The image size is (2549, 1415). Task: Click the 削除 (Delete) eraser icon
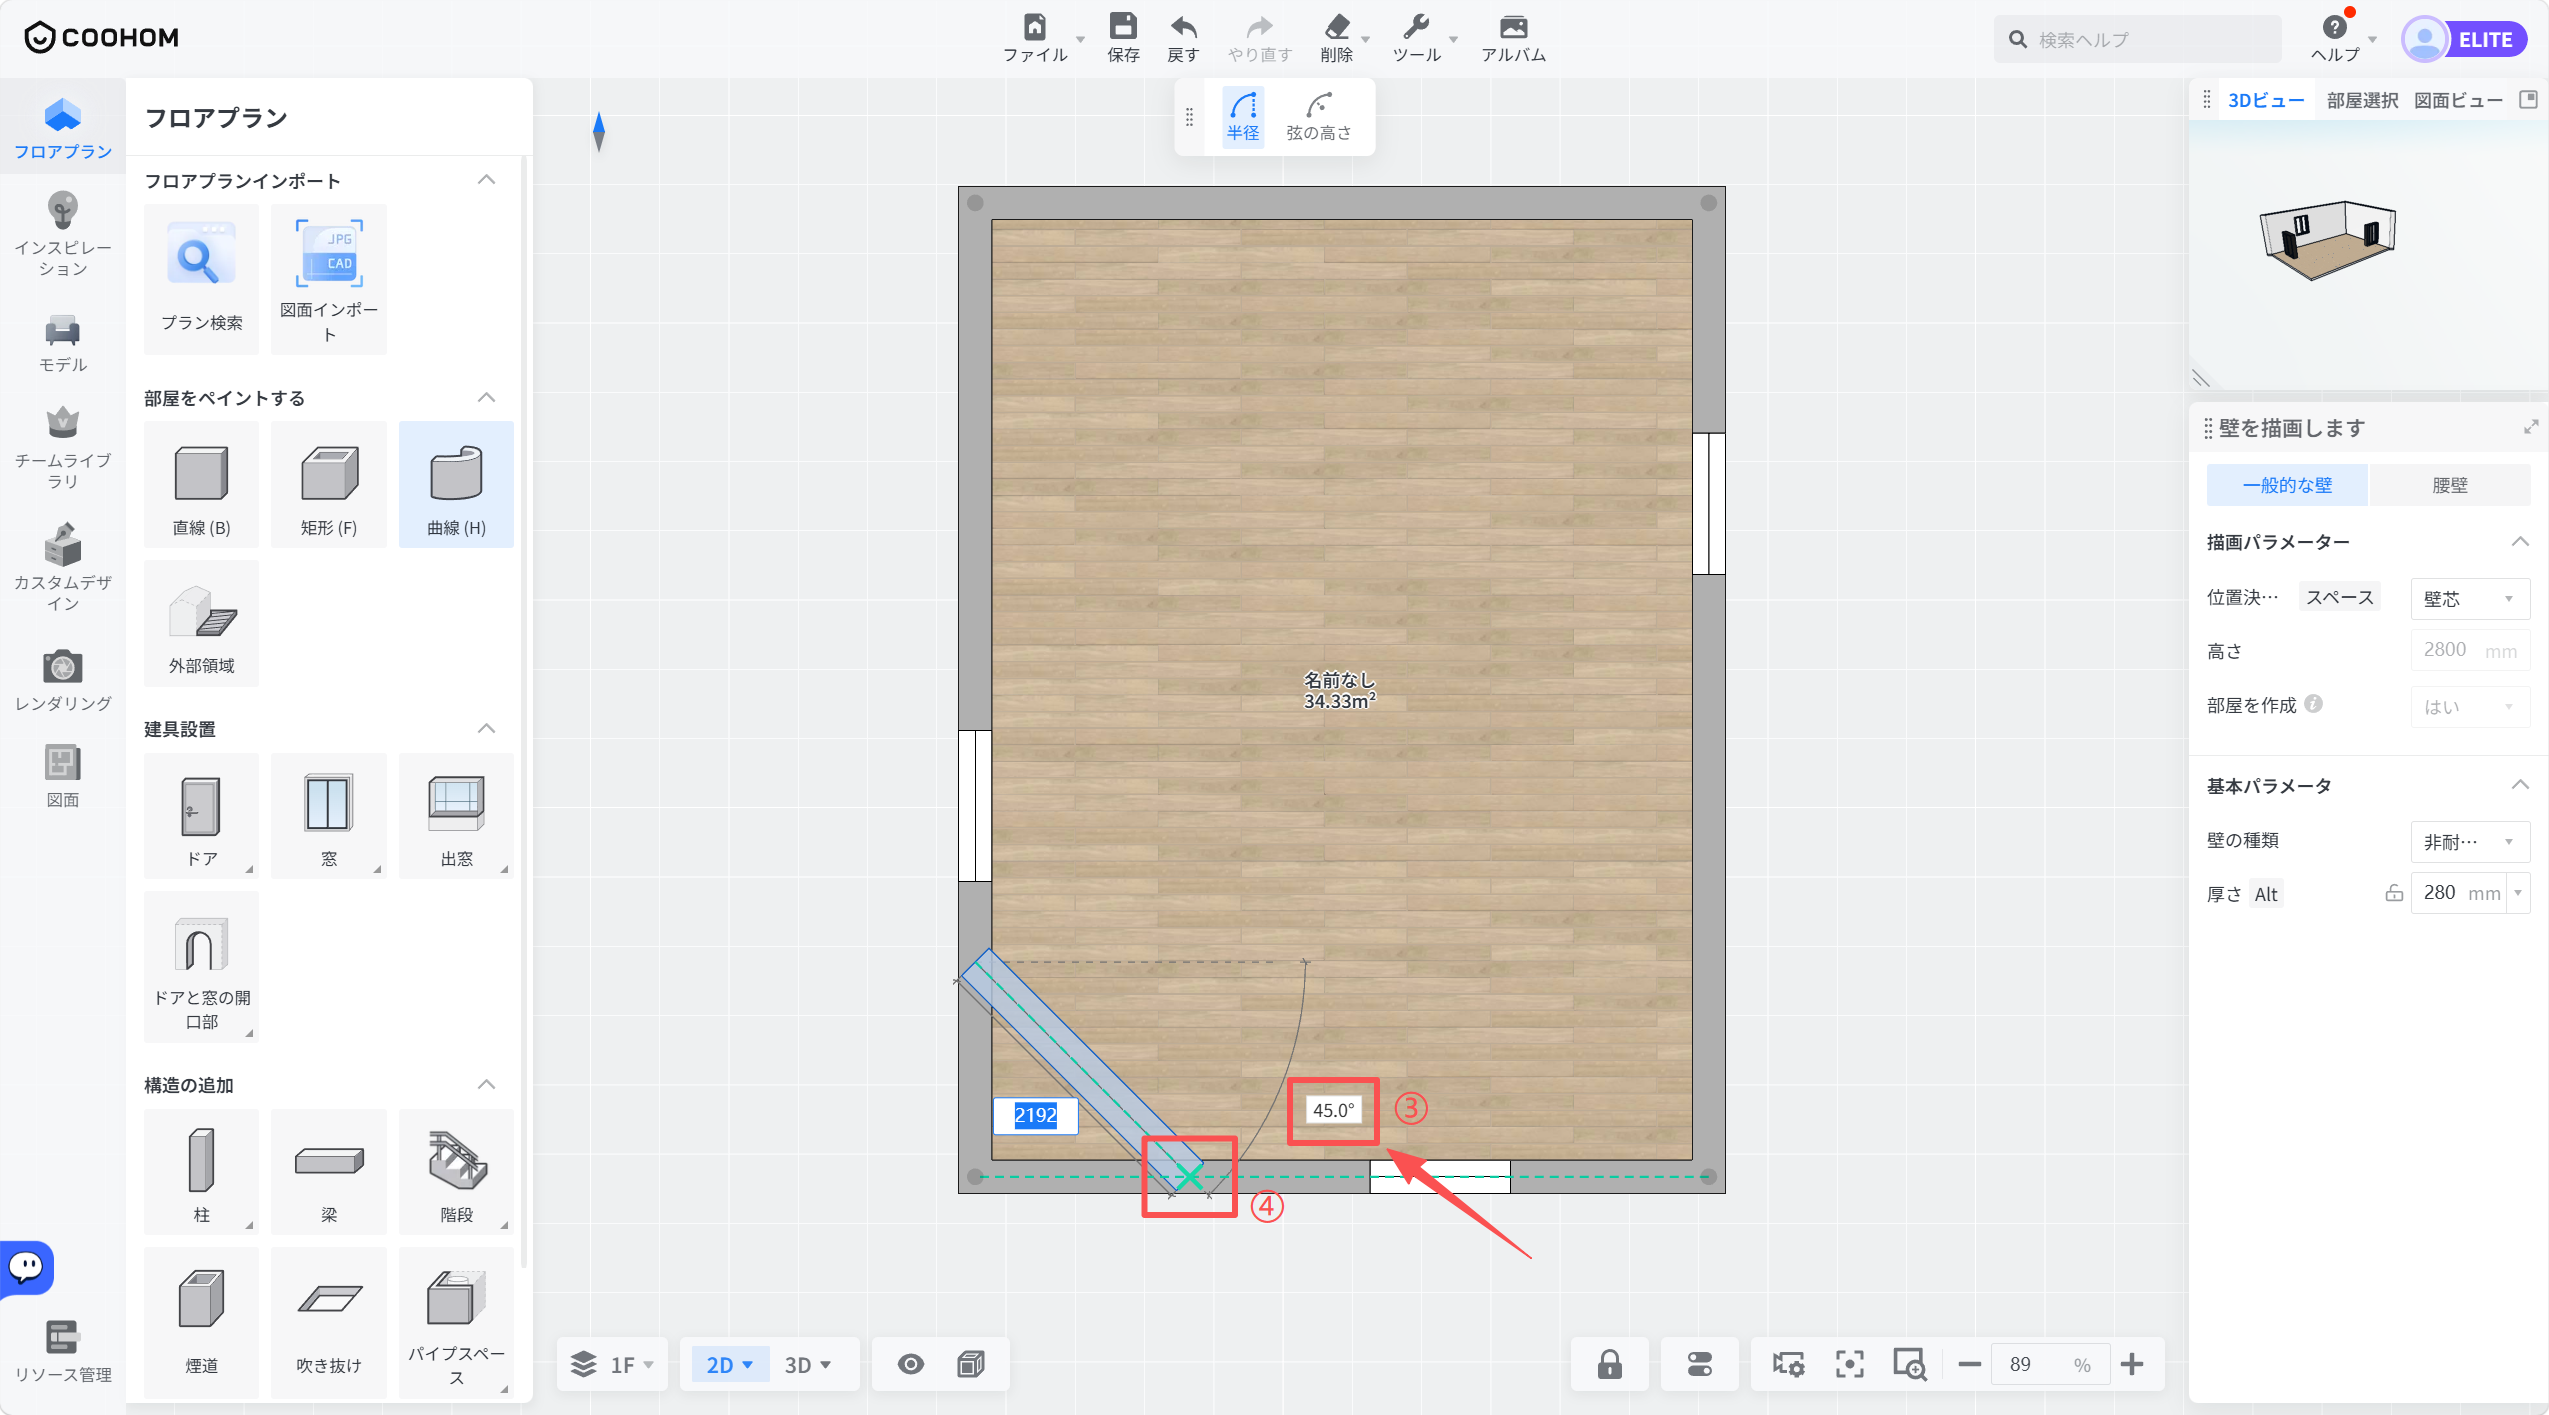pyautogui.click(x=1337, y=38)
